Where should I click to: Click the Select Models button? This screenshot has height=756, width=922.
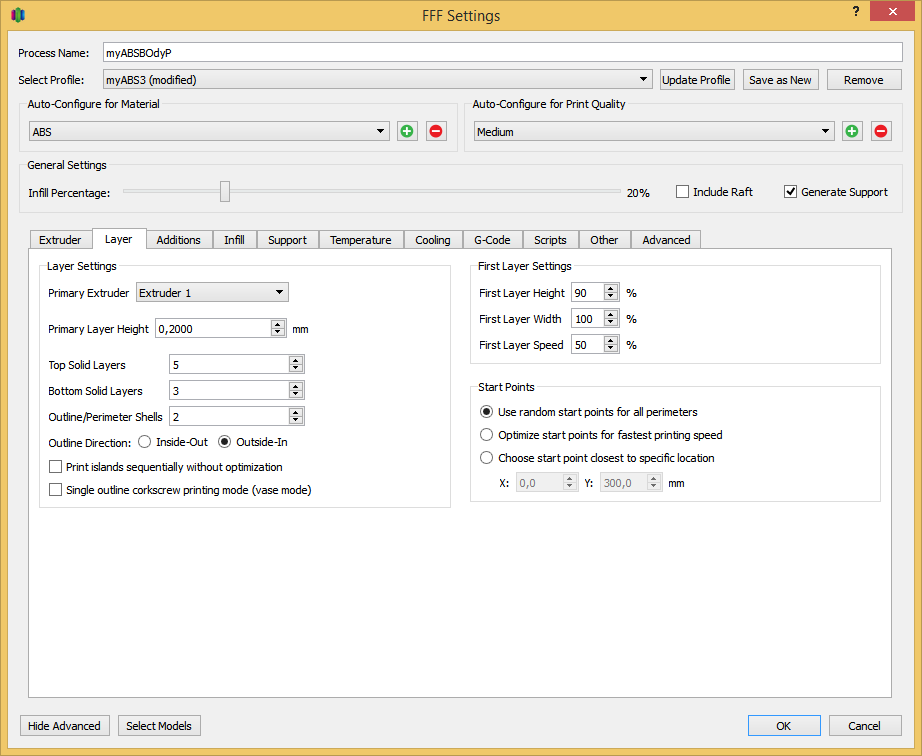[159, 725]
